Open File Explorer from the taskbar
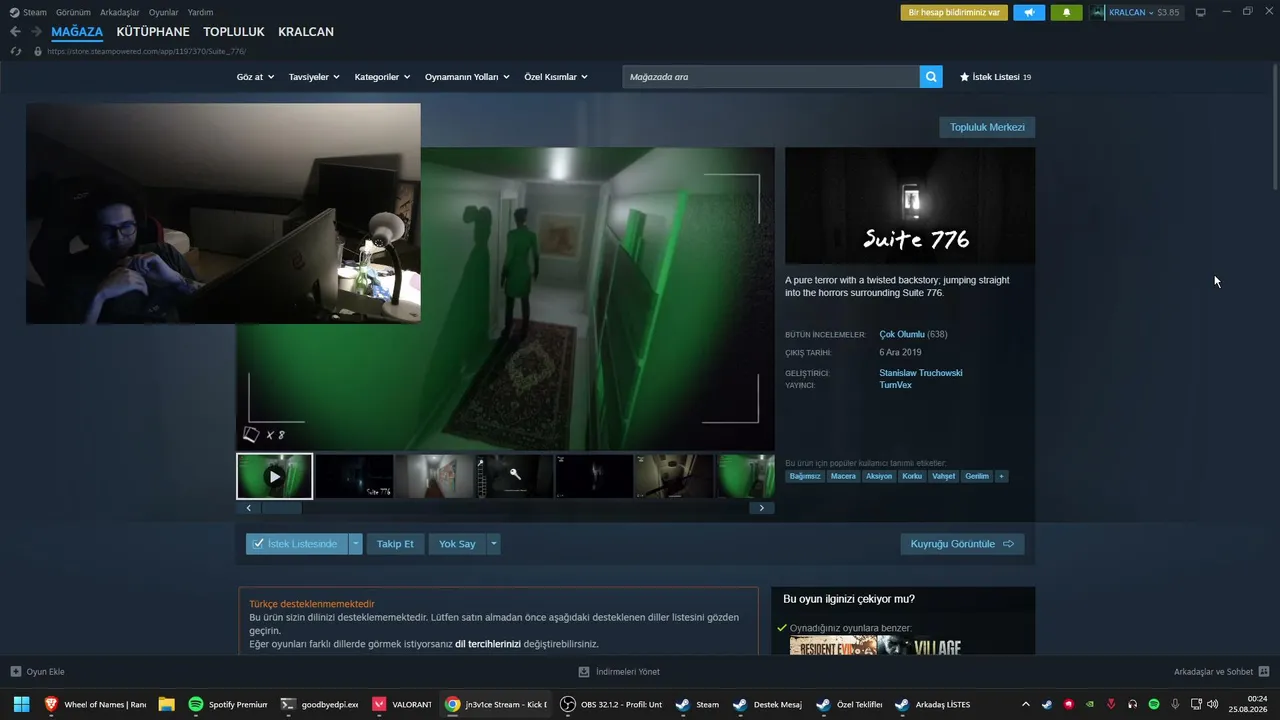The image size is (1280, 720). click(x=166, y=704)
